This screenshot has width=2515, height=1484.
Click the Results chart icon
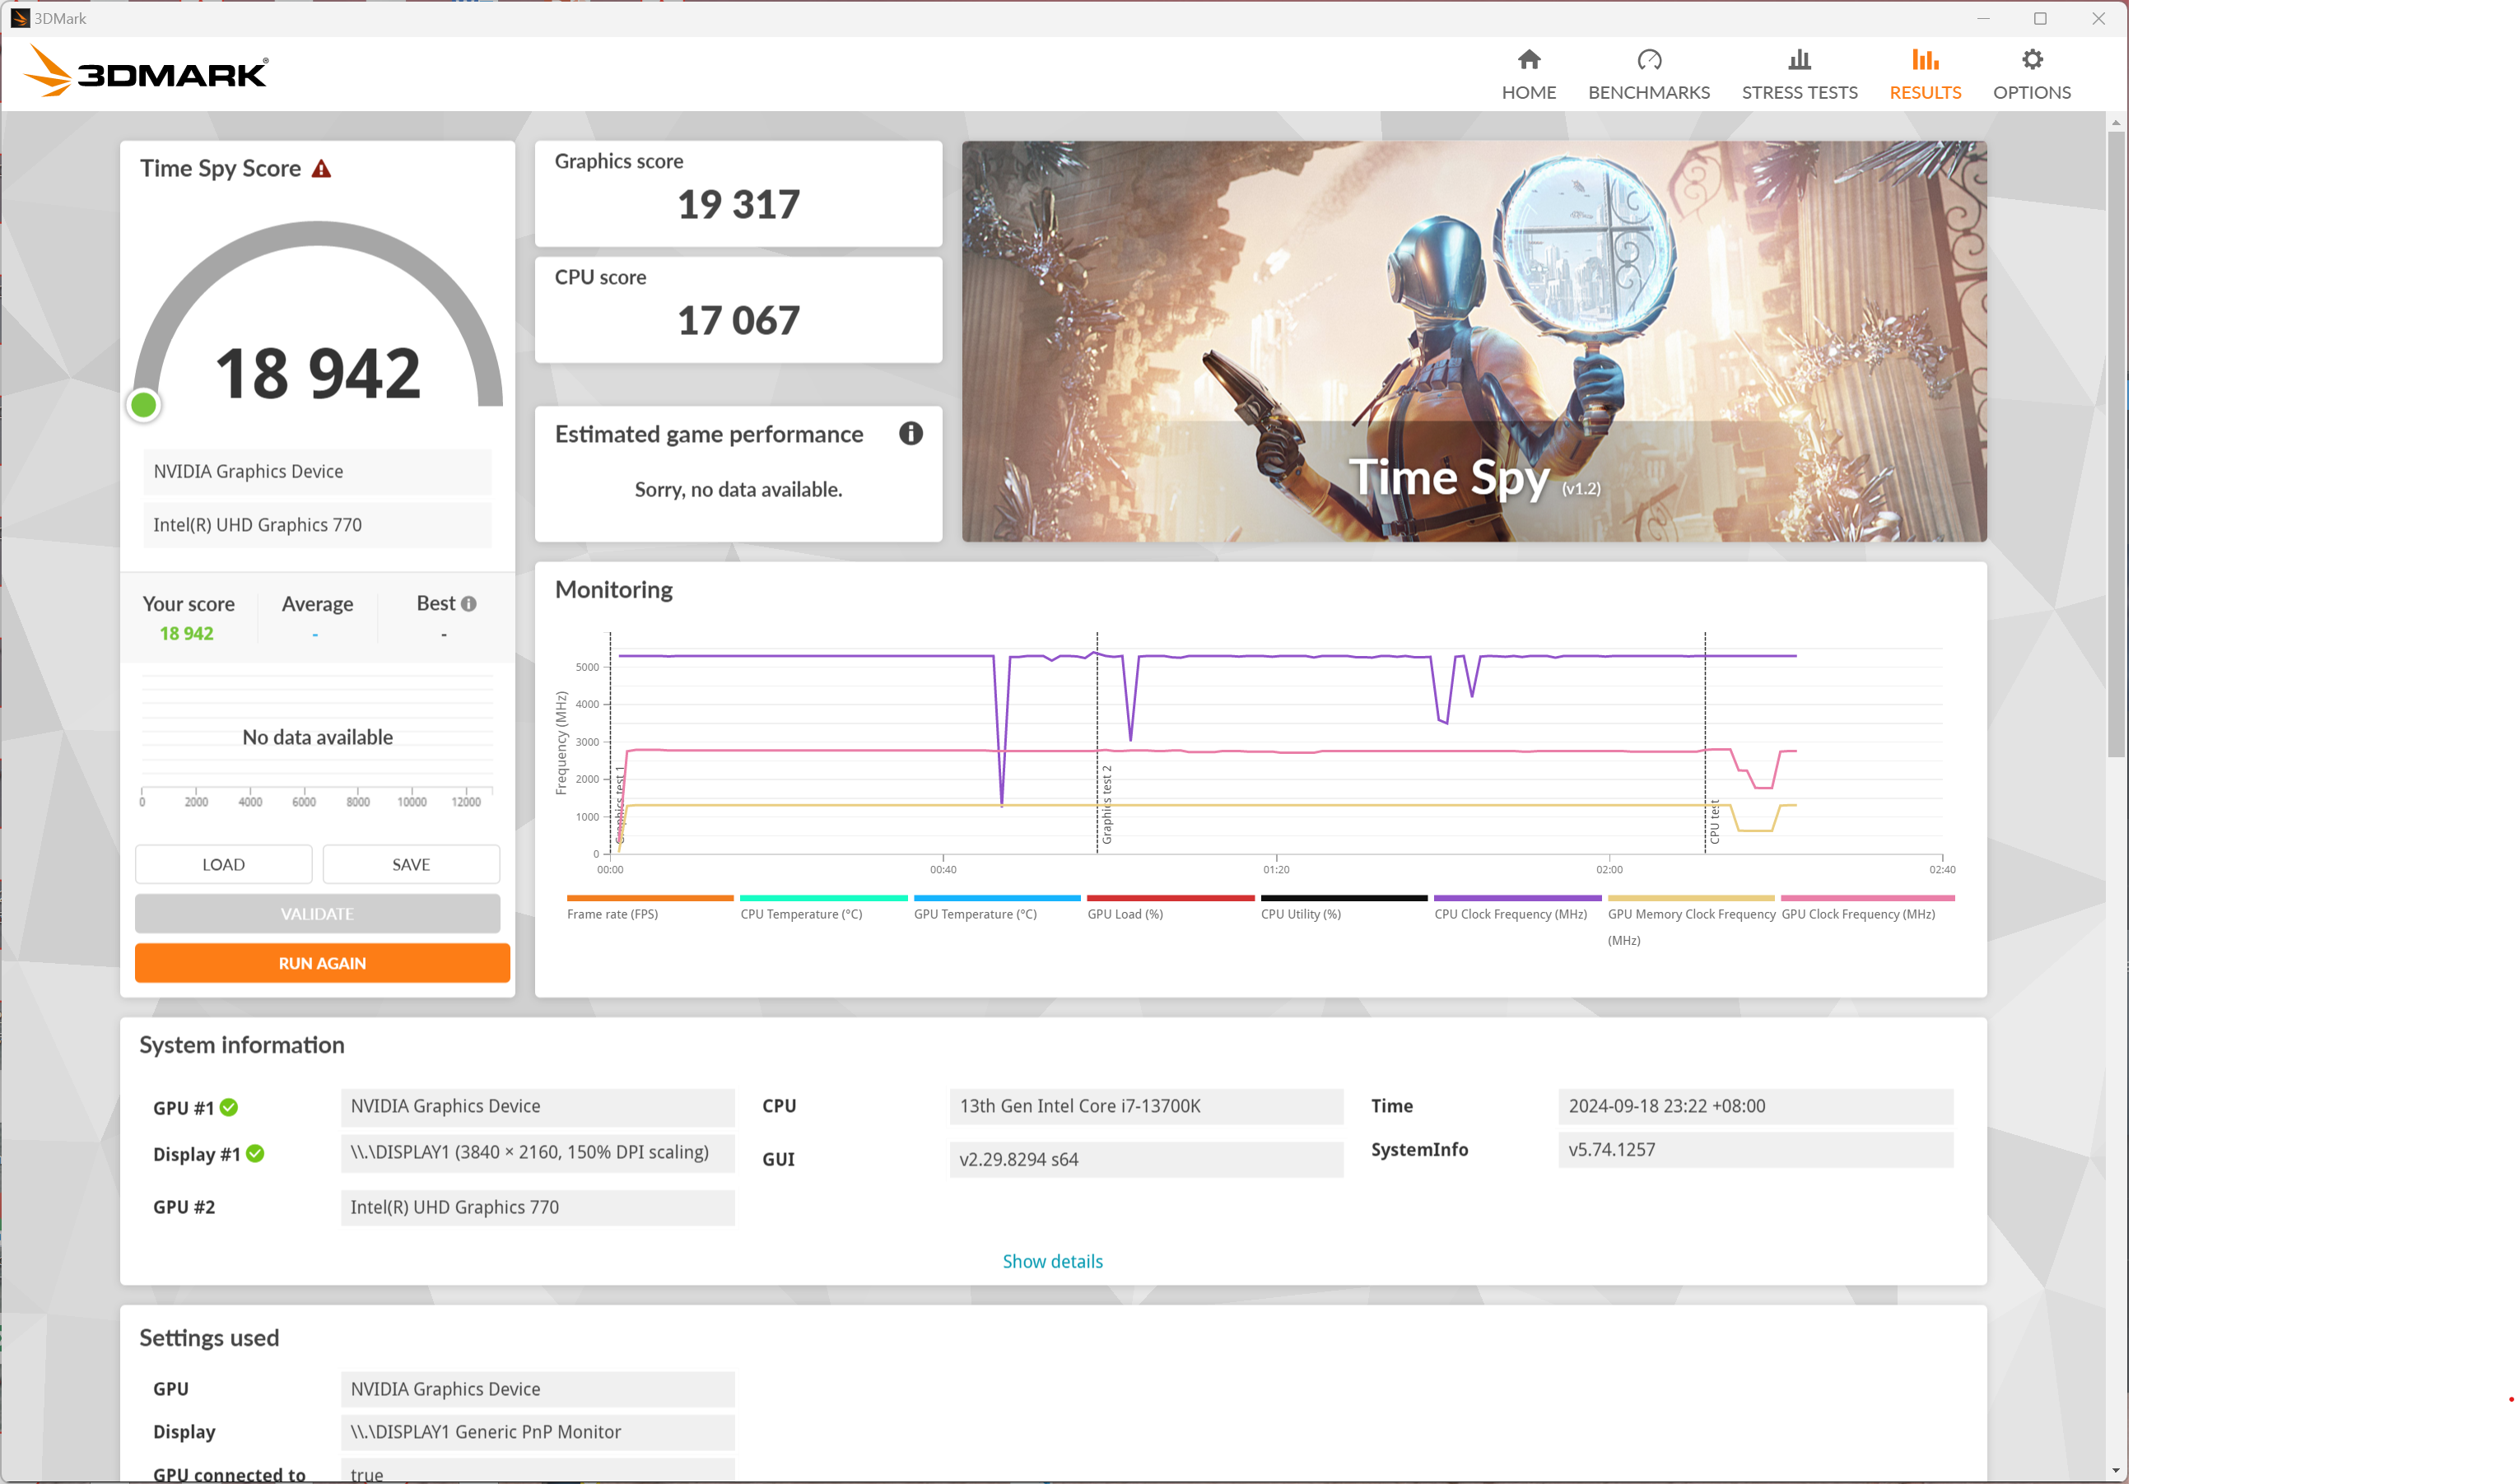(1924, 60)
